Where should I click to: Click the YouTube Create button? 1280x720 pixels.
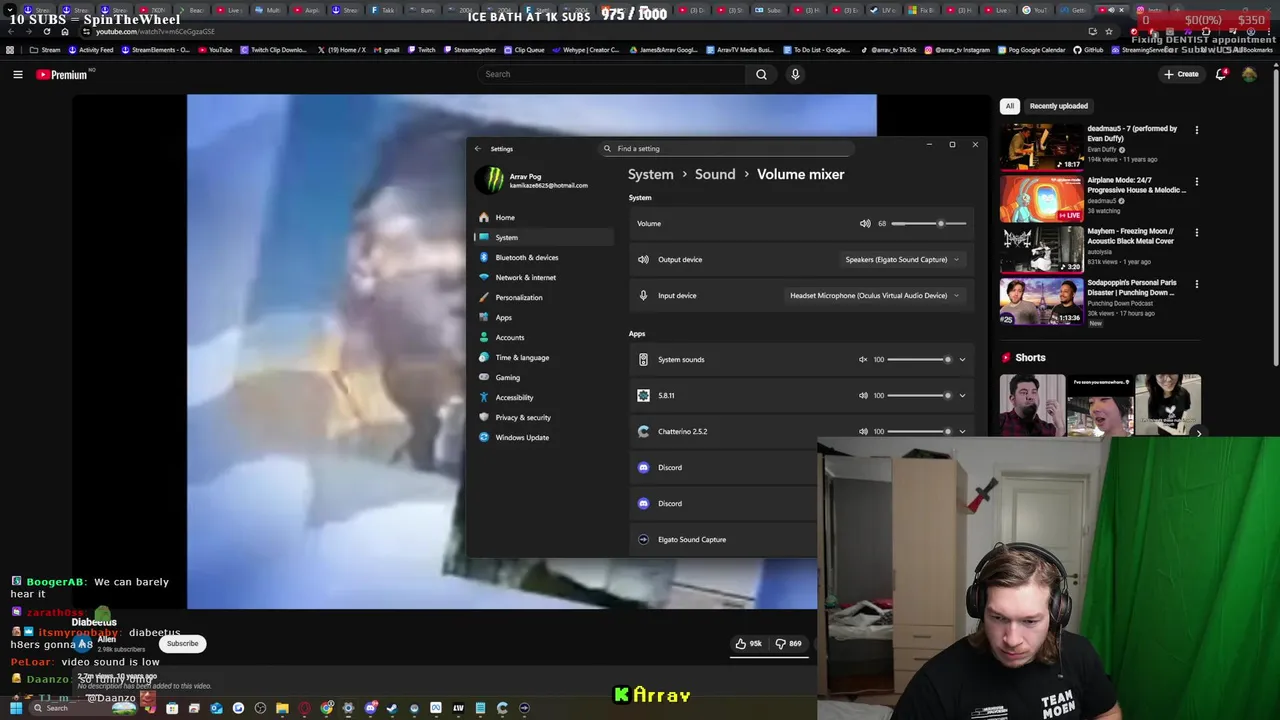(x=1181, y=74)
